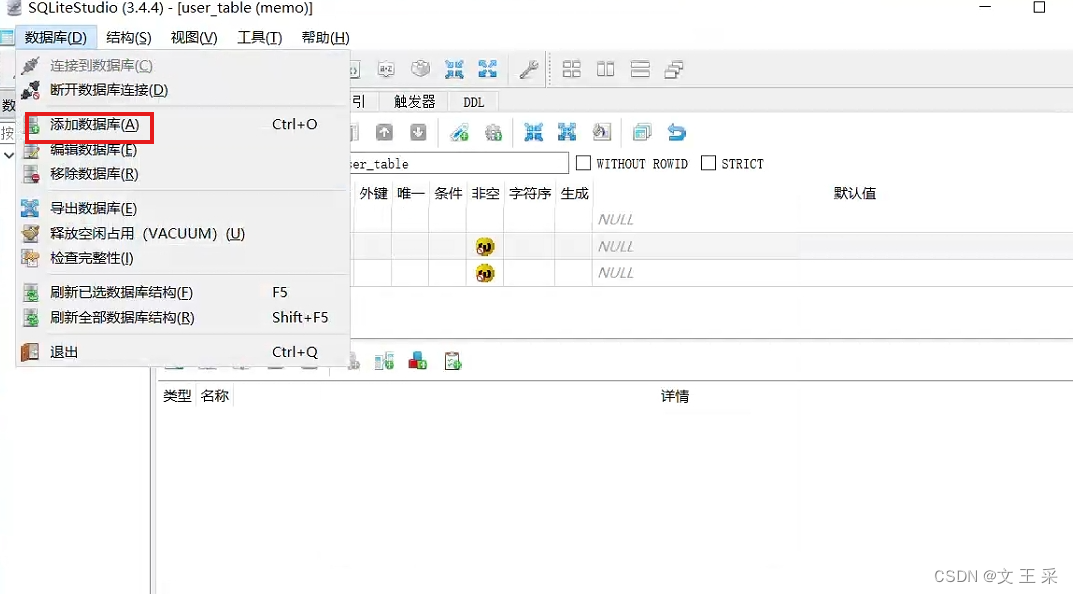Open the 视图(V) menu

pos(194,38)
